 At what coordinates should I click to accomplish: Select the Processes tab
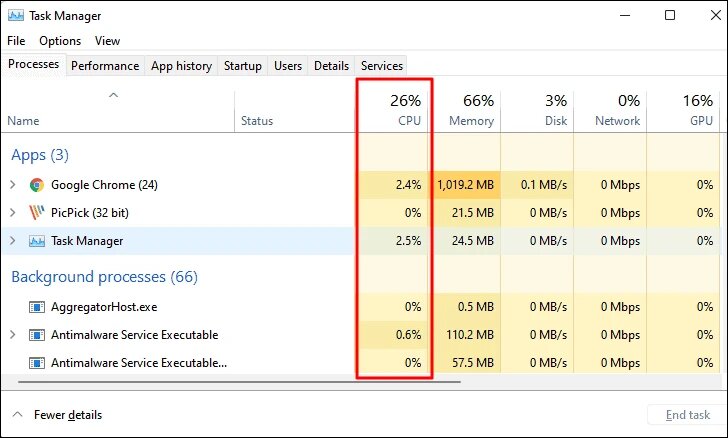pos(33,64)
